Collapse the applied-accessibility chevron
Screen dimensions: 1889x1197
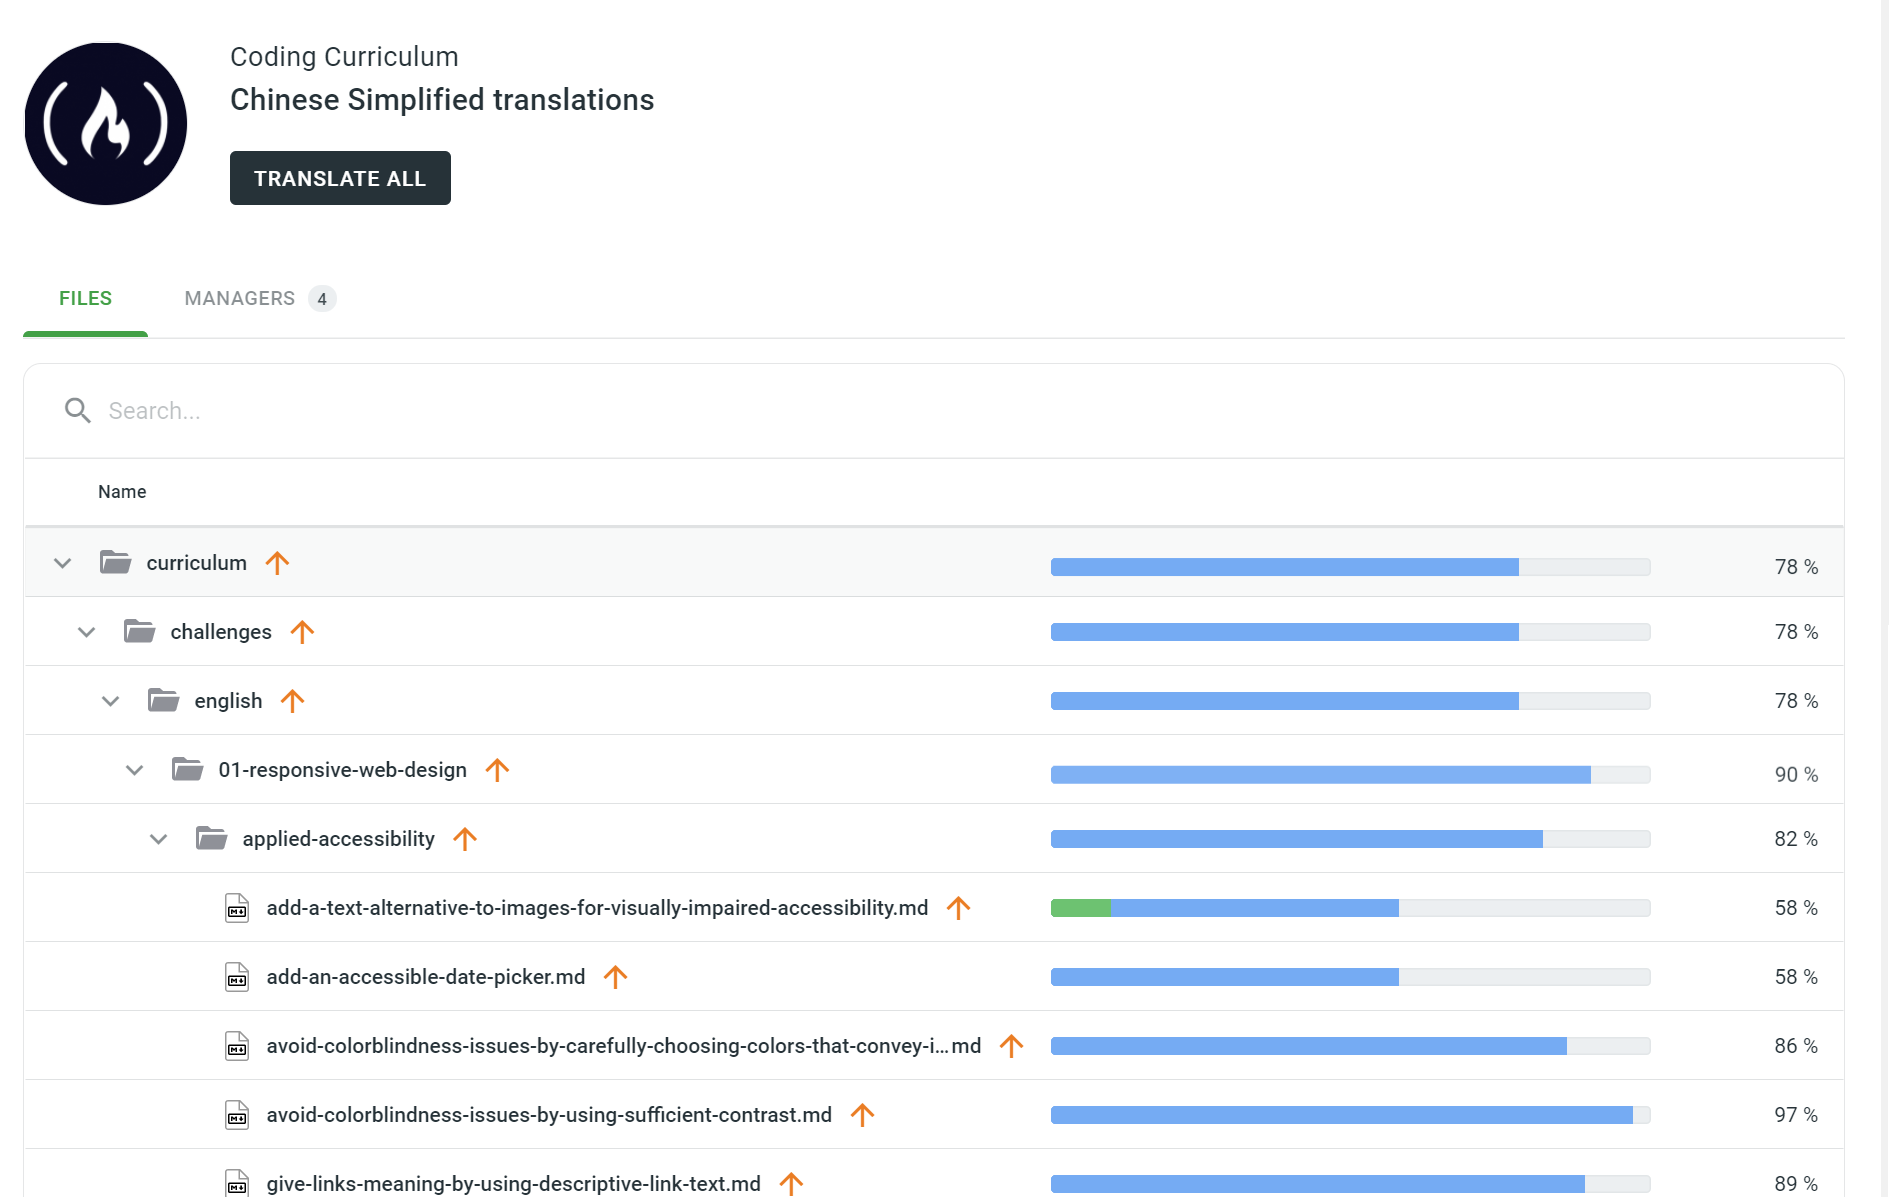(158, 839)
